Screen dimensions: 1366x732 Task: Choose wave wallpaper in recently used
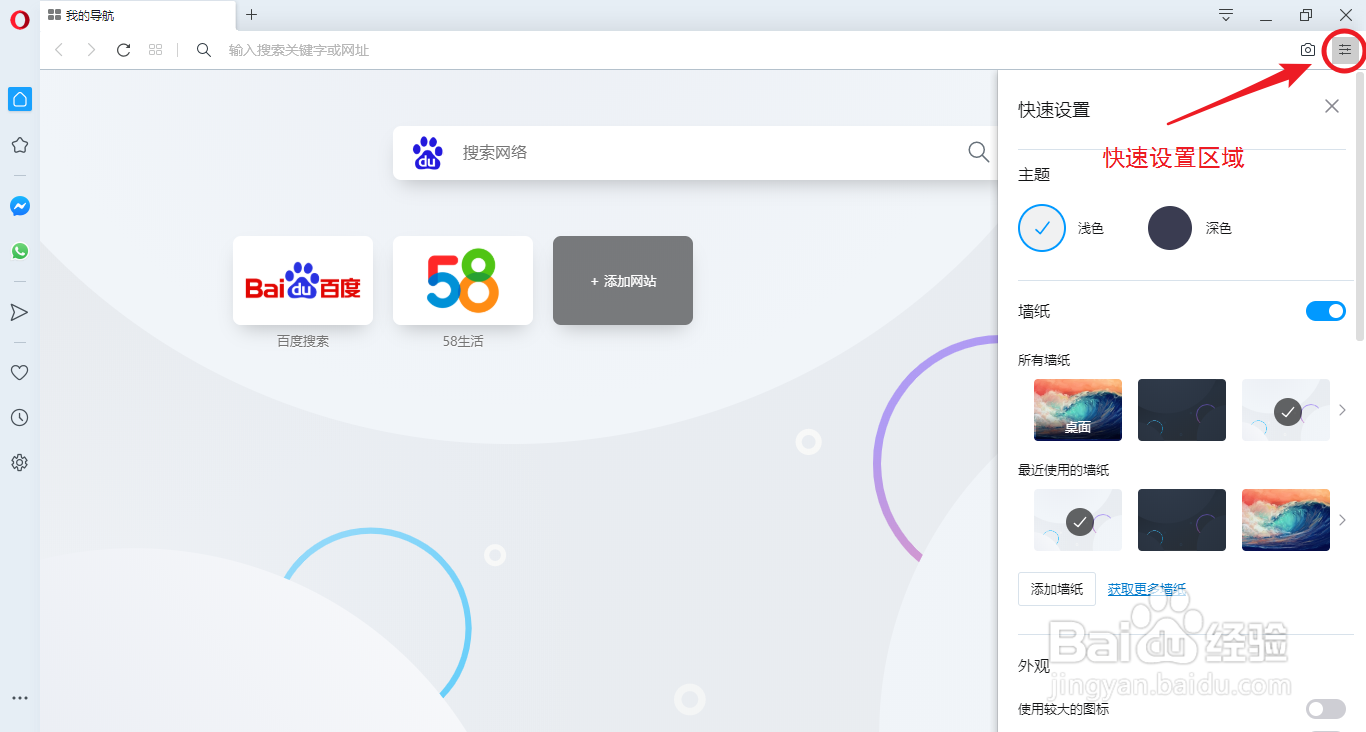coord(1286,520)
